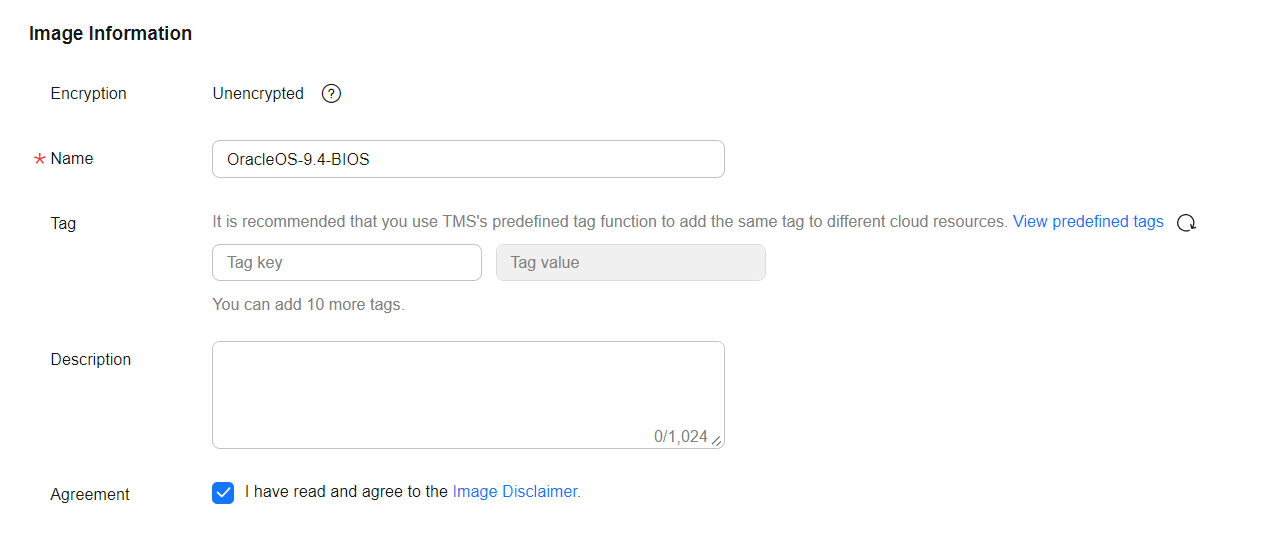1274x537 pixels.
Task: Click the Tag field label
Action: (x=63, y=224)
